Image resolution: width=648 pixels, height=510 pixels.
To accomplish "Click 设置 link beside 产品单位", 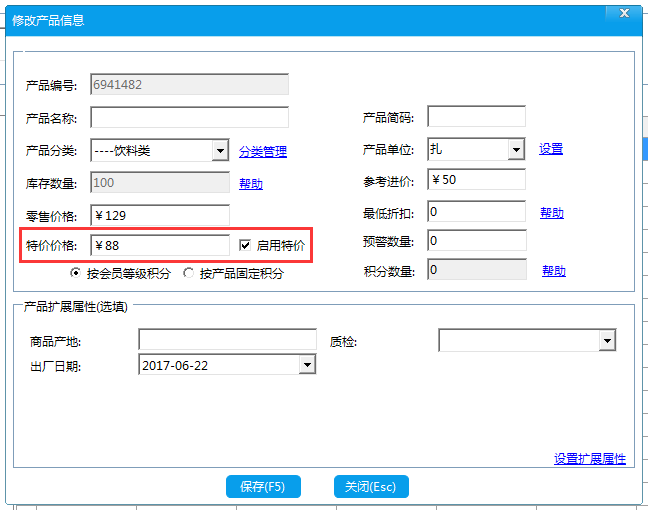I will 551,149.
